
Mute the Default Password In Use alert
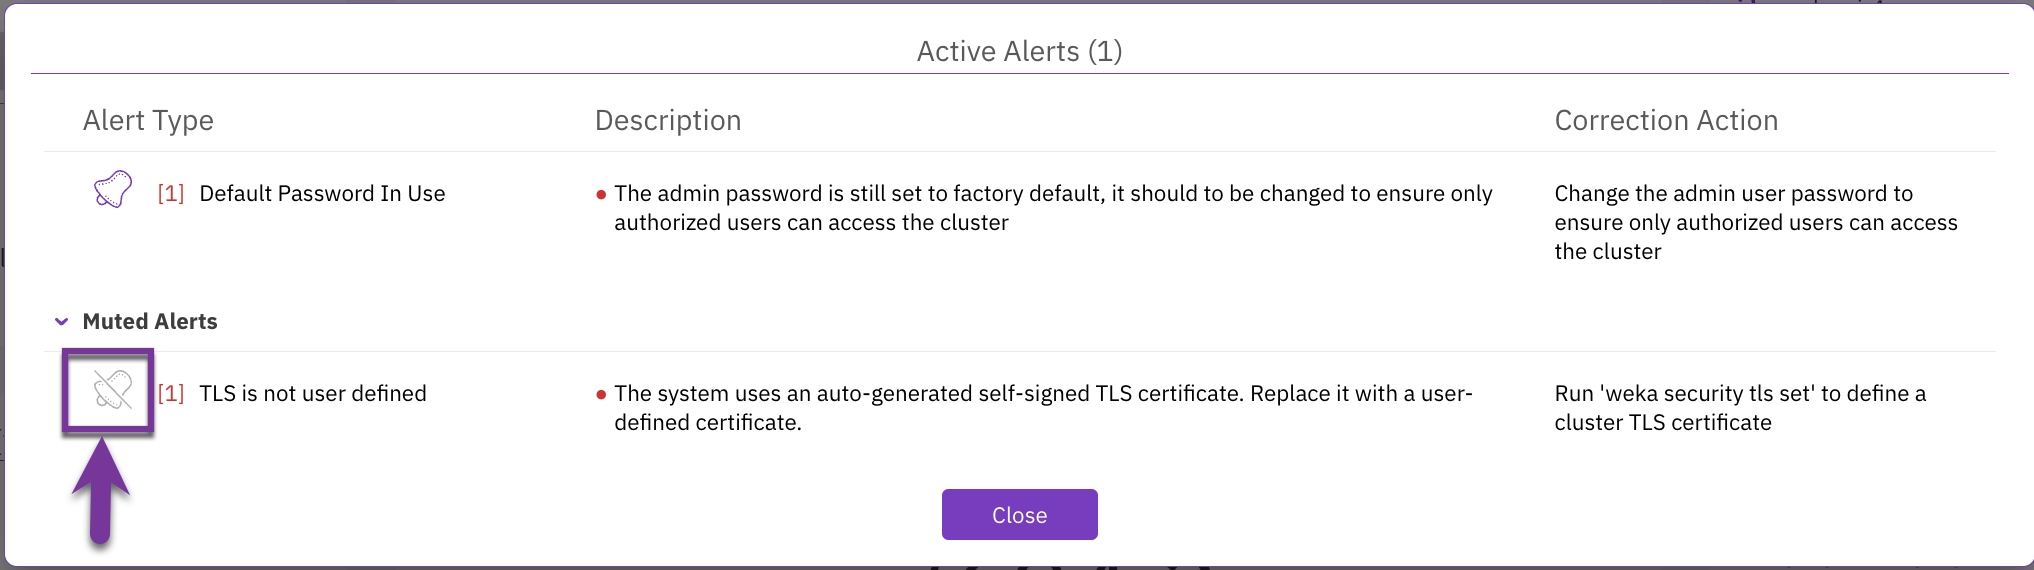click(x=113, y=189)
